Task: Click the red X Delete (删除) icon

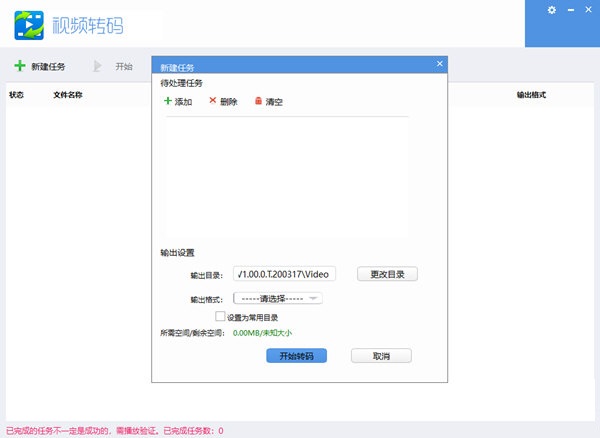Action: tap(212, 101)
